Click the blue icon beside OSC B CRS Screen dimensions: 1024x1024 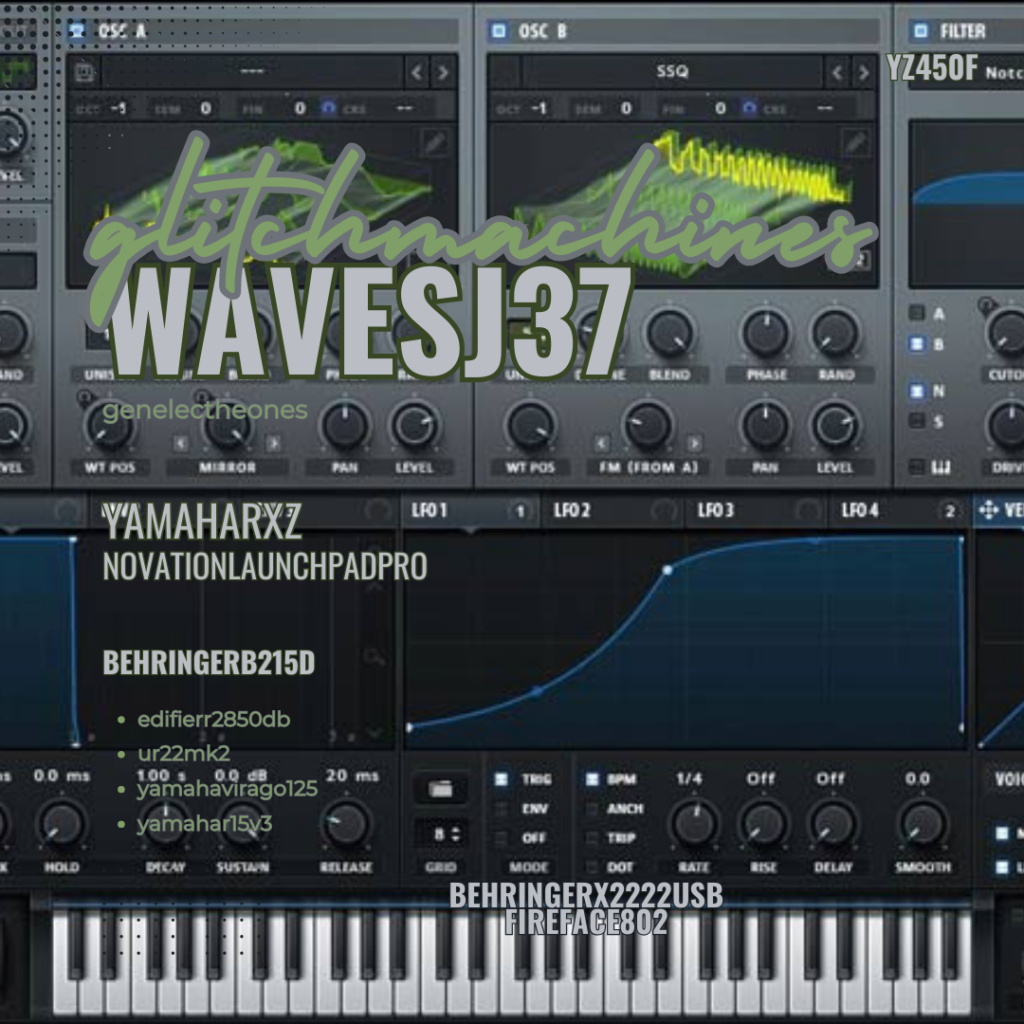pyautogui.click(x=749, y=108)
